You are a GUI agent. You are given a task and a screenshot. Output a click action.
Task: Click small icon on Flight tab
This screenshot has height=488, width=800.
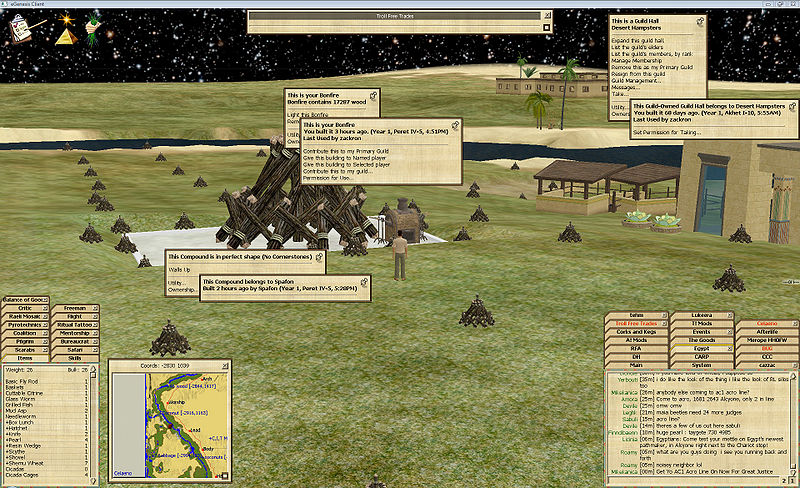point(95,317)
